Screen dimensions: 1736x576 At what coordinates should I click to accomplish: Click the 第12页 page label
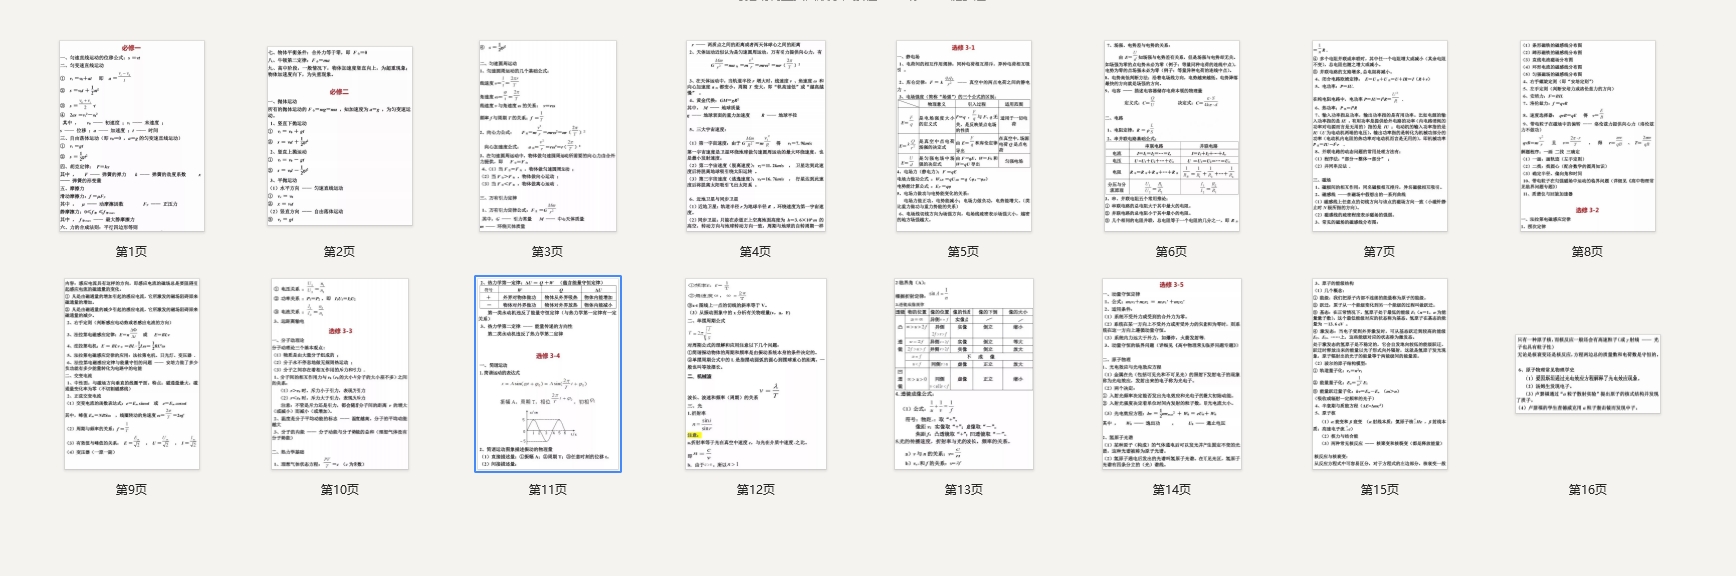(755, 490)
